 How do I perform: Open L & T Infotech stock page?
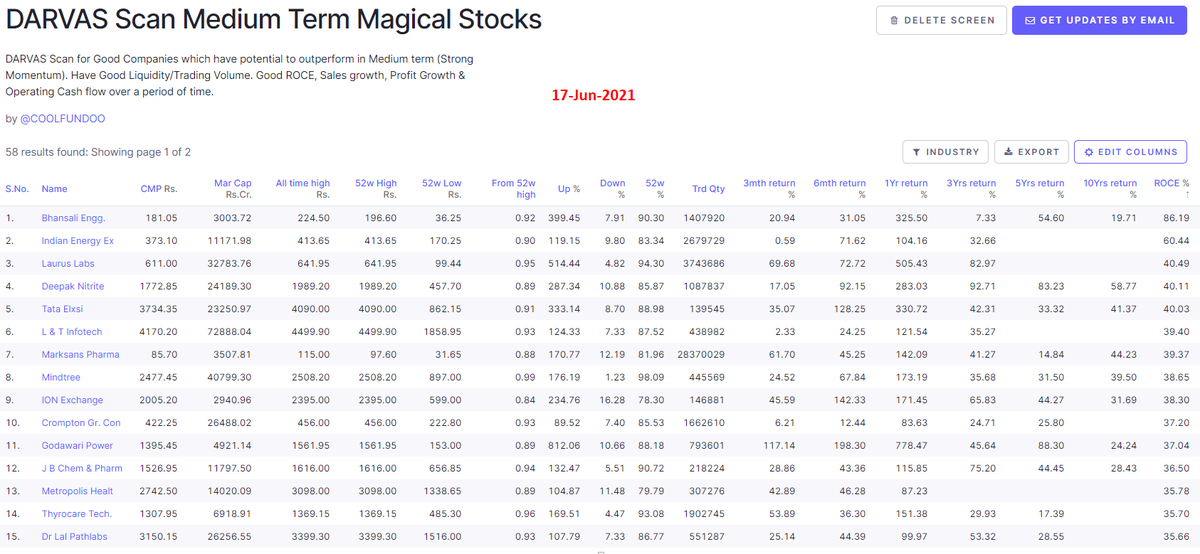(x=72, y=332)
